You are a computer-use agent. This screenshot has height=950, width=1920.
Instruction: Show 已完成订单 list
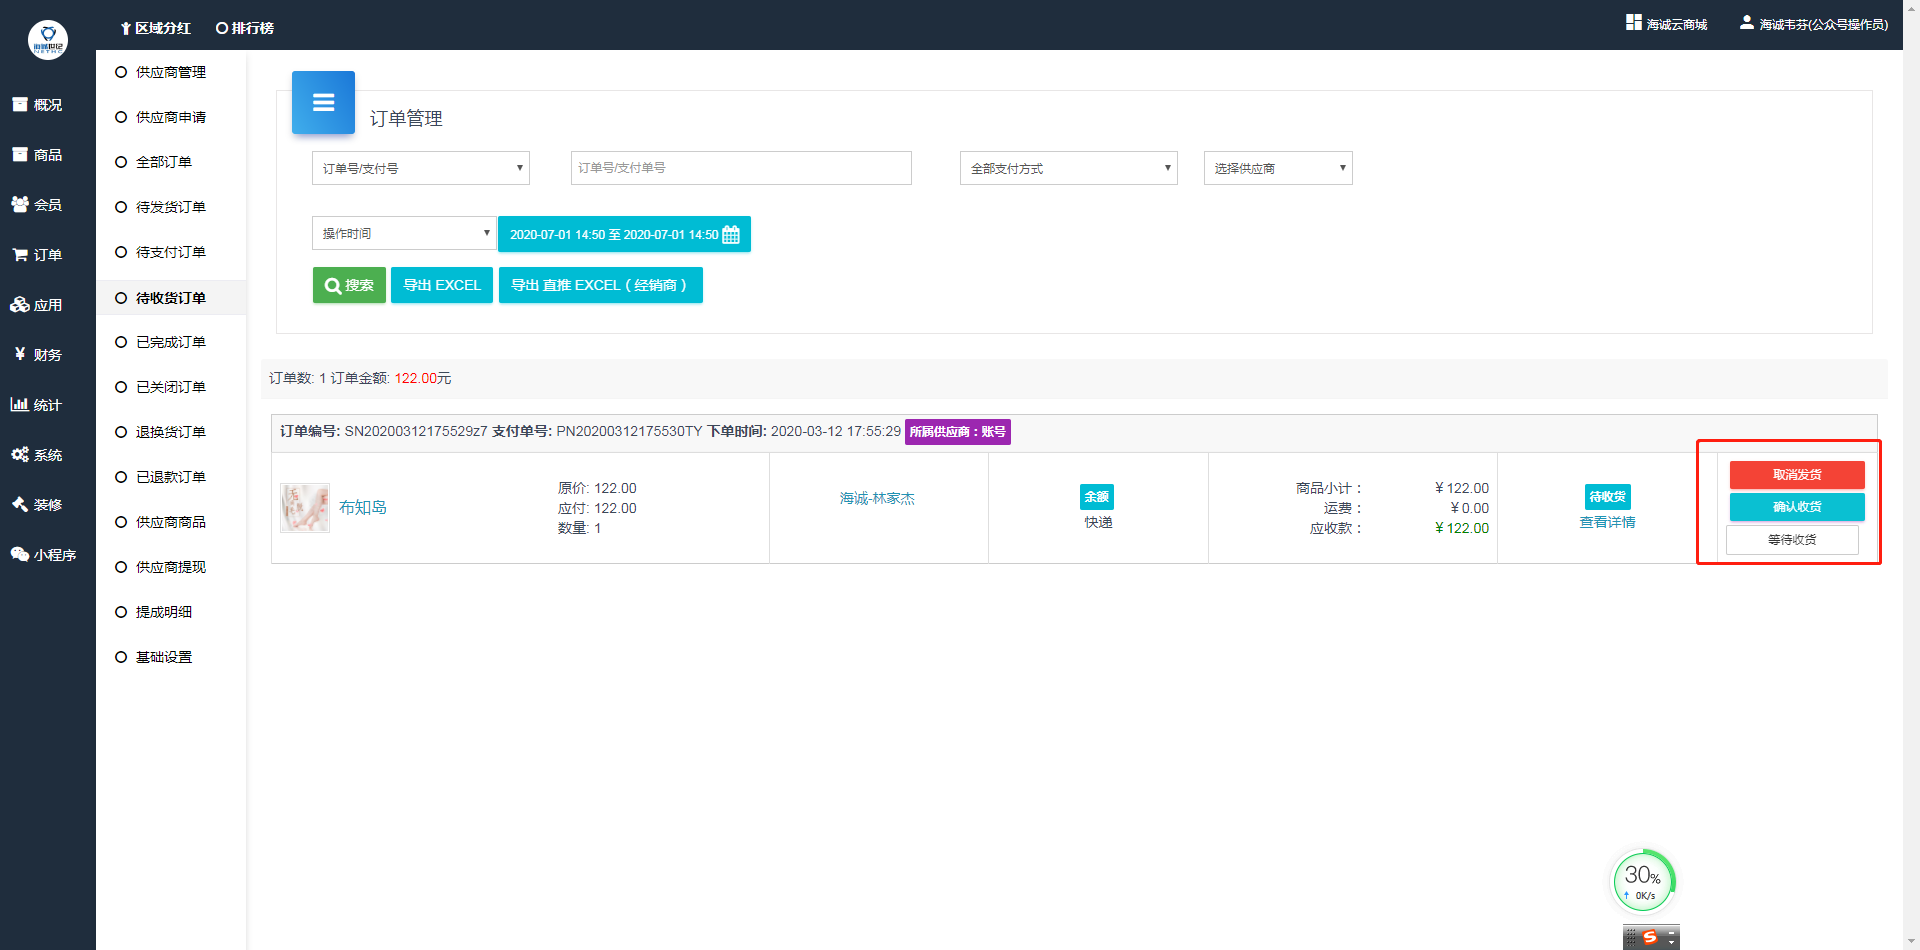[171, 342]
